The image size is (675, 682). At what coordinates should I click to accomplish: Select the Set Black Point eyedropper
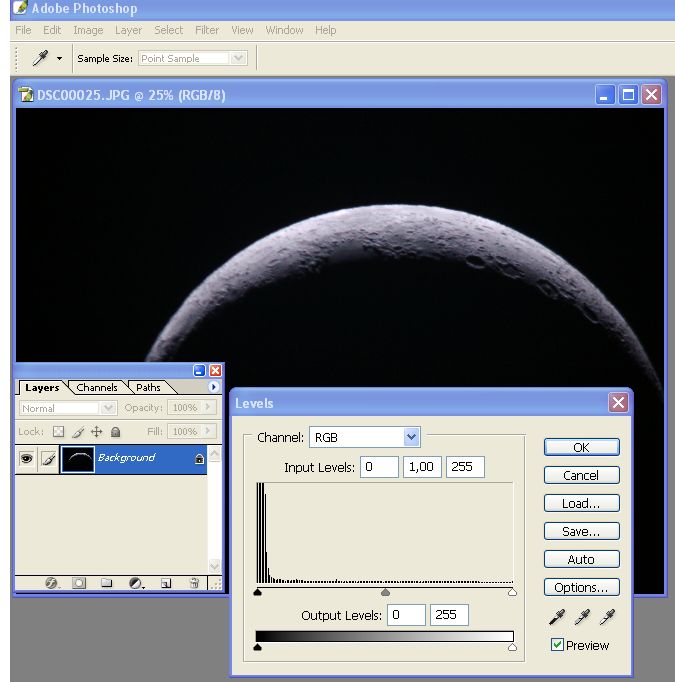click(x=557, y=617)
